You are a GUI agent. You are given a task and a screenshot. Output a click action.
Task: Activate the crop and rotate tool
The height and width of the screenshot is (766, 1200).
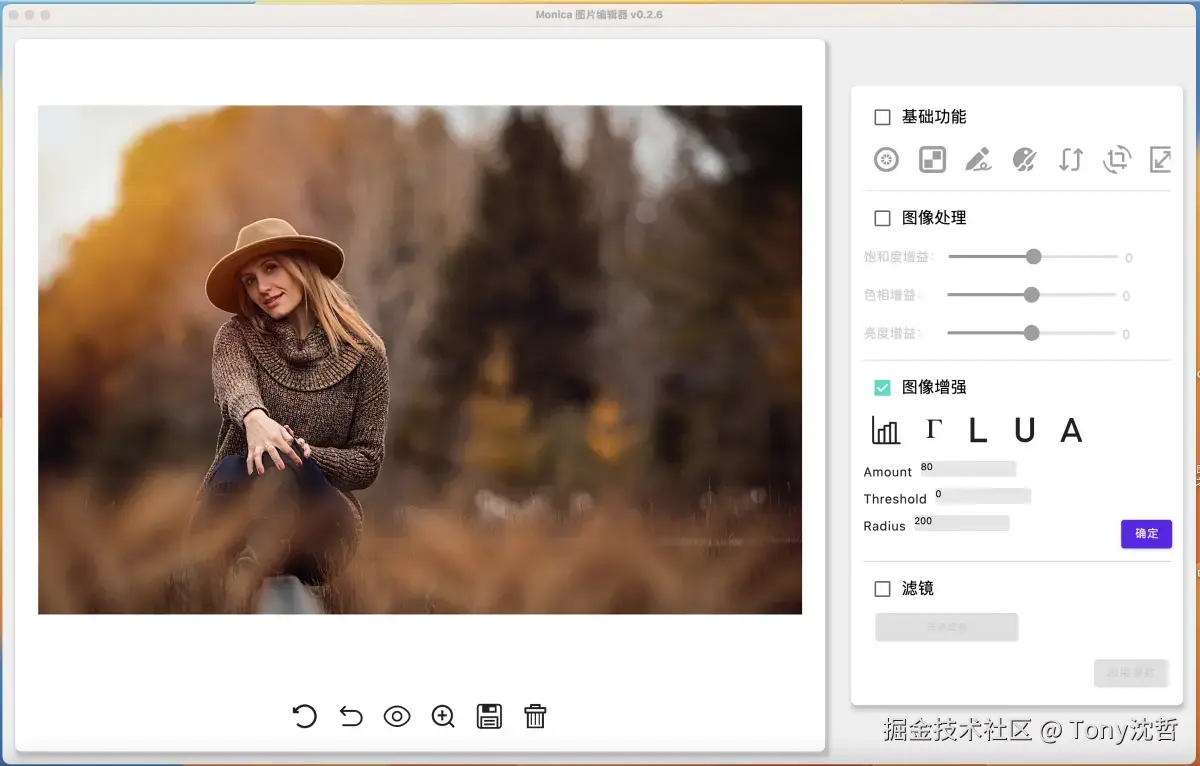pyautogui.click(x=1116, y=159)
